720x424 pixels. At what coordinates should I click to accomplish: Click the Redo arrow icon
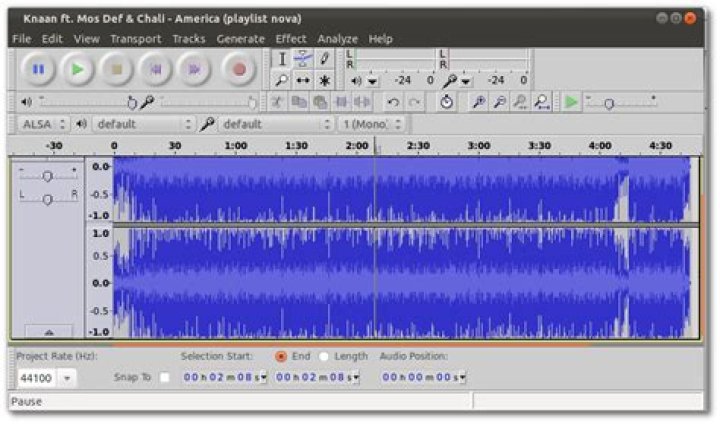[x=414, y=102]
